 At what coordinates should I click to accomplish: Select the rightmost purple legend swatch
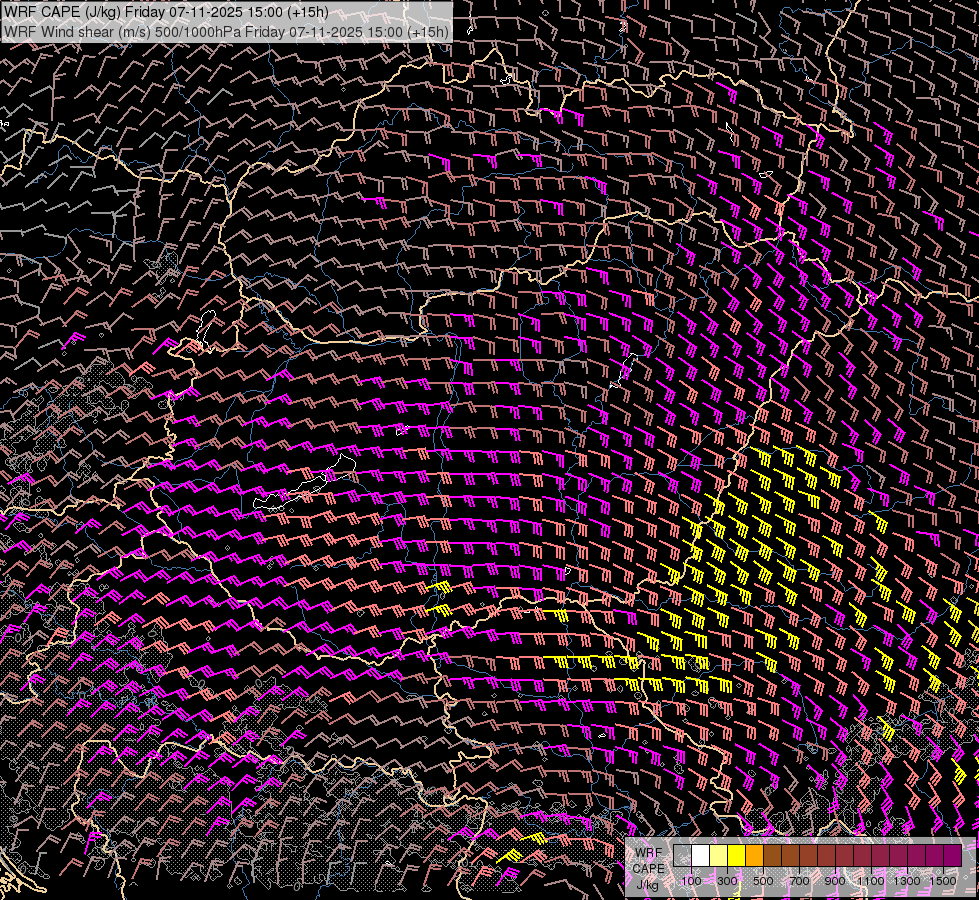952,855
